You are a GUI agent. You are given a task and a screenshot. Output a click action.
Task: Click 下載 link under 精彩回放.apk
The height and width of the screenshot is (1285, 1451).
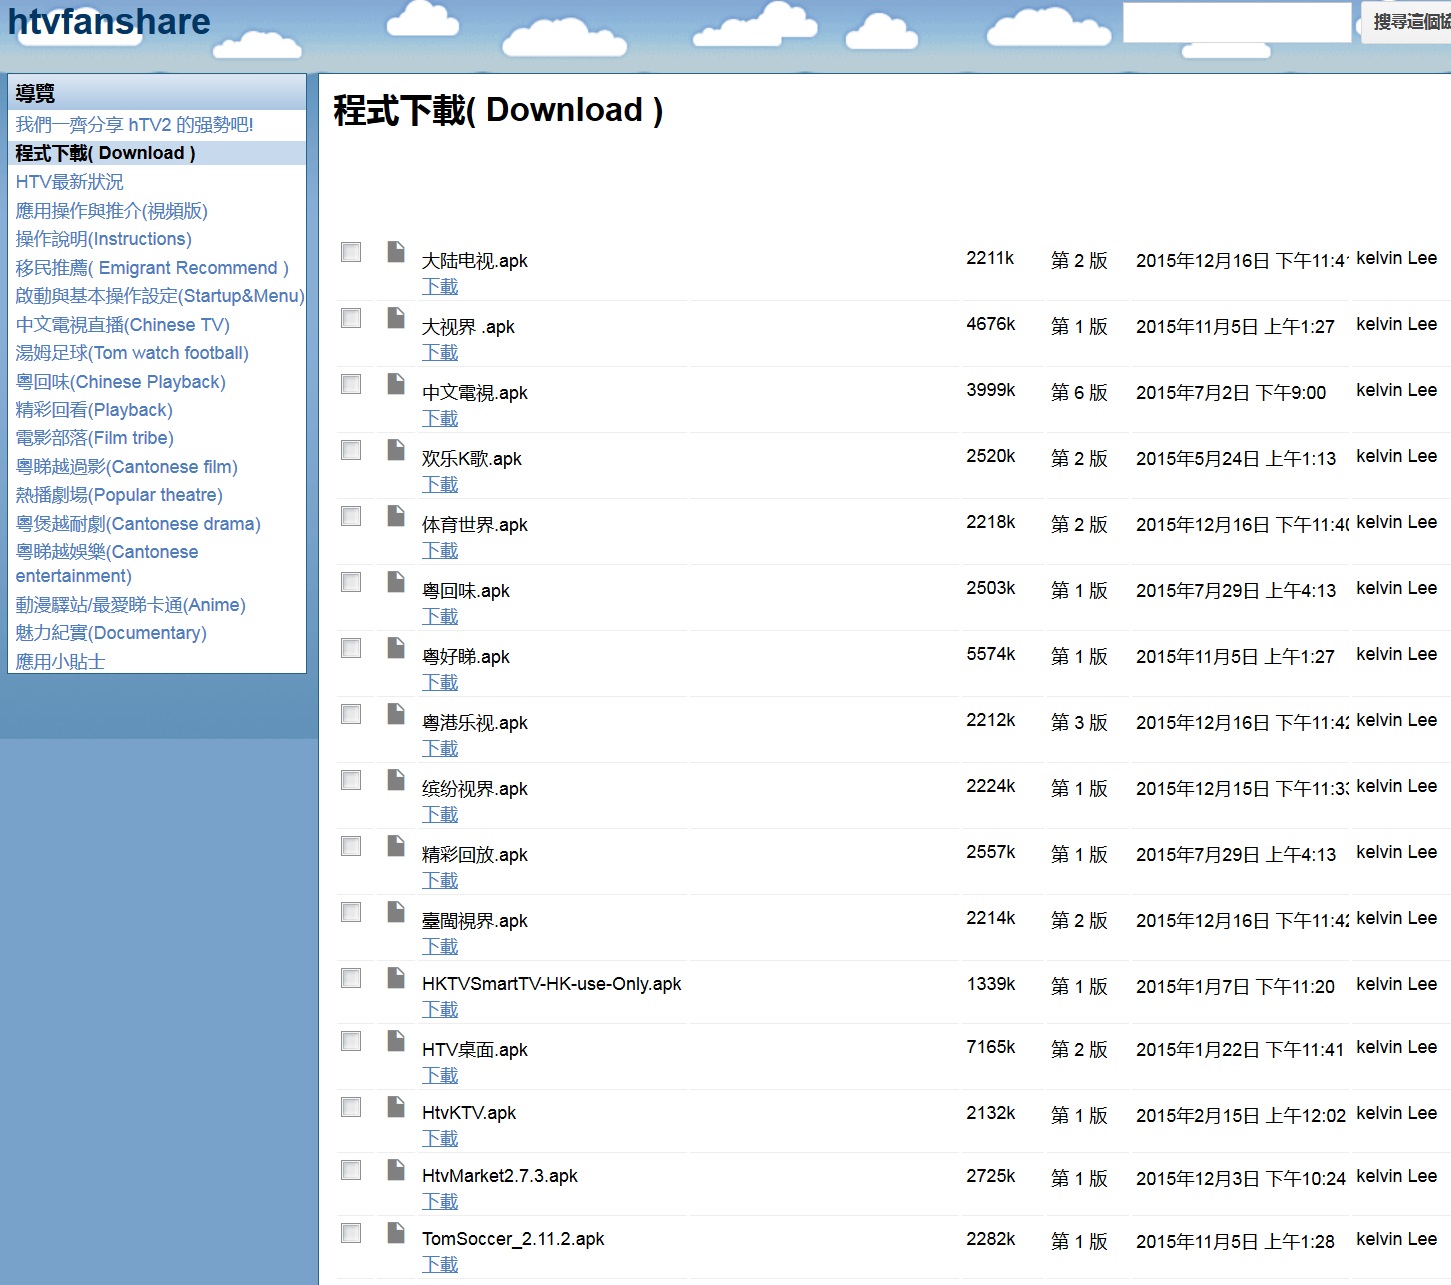[x=440, y=881]
